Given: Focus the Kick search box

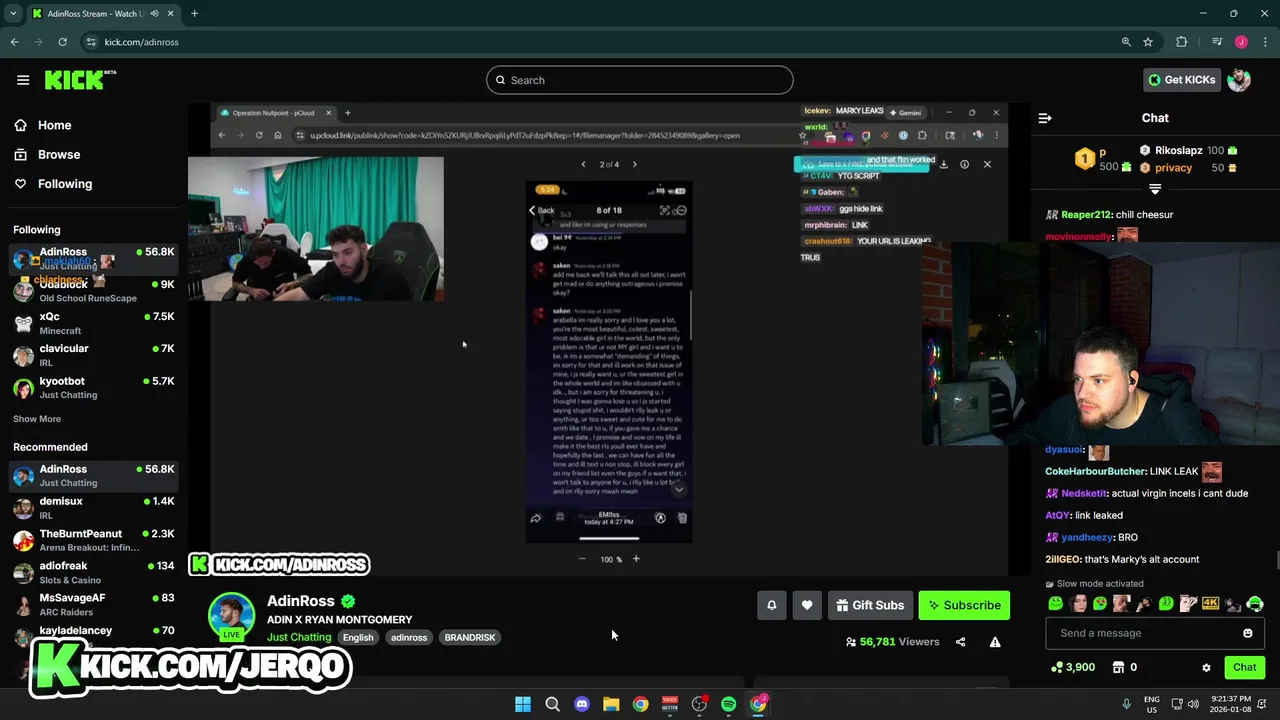Looking at the screenshot, I should 640,80.
